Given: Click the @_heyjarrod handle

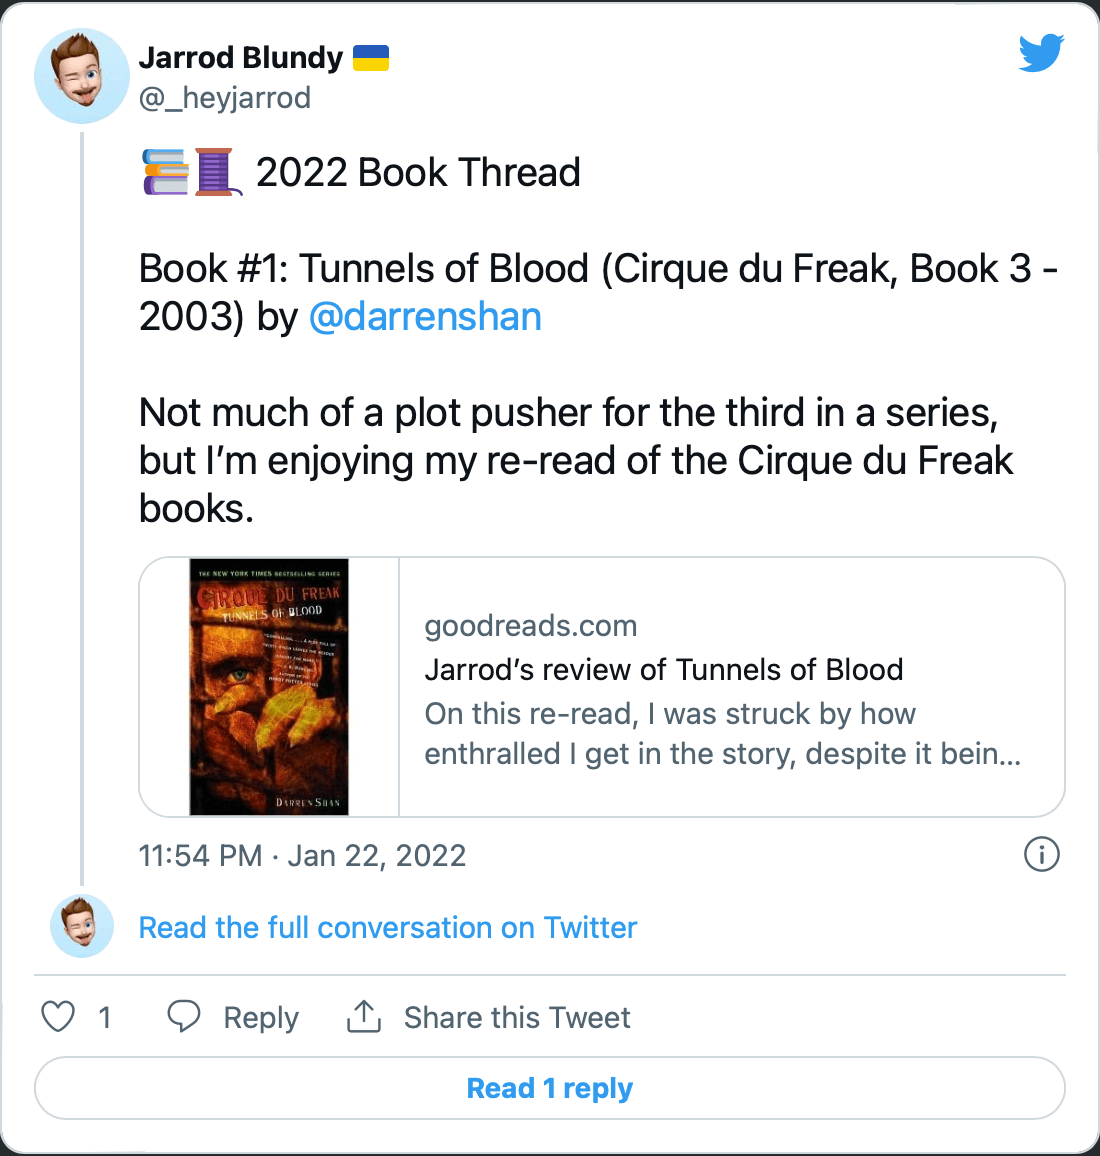Looking at the screenshot, I should pos(225,98).
